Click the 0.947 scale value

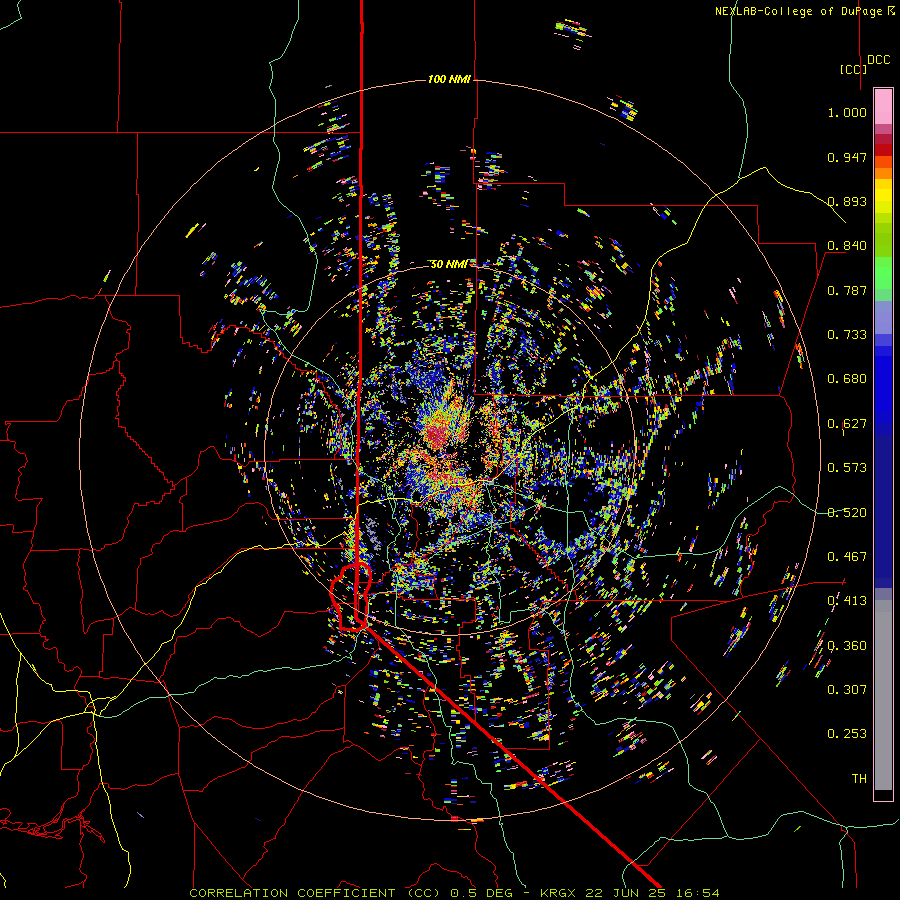pos(847,157)
